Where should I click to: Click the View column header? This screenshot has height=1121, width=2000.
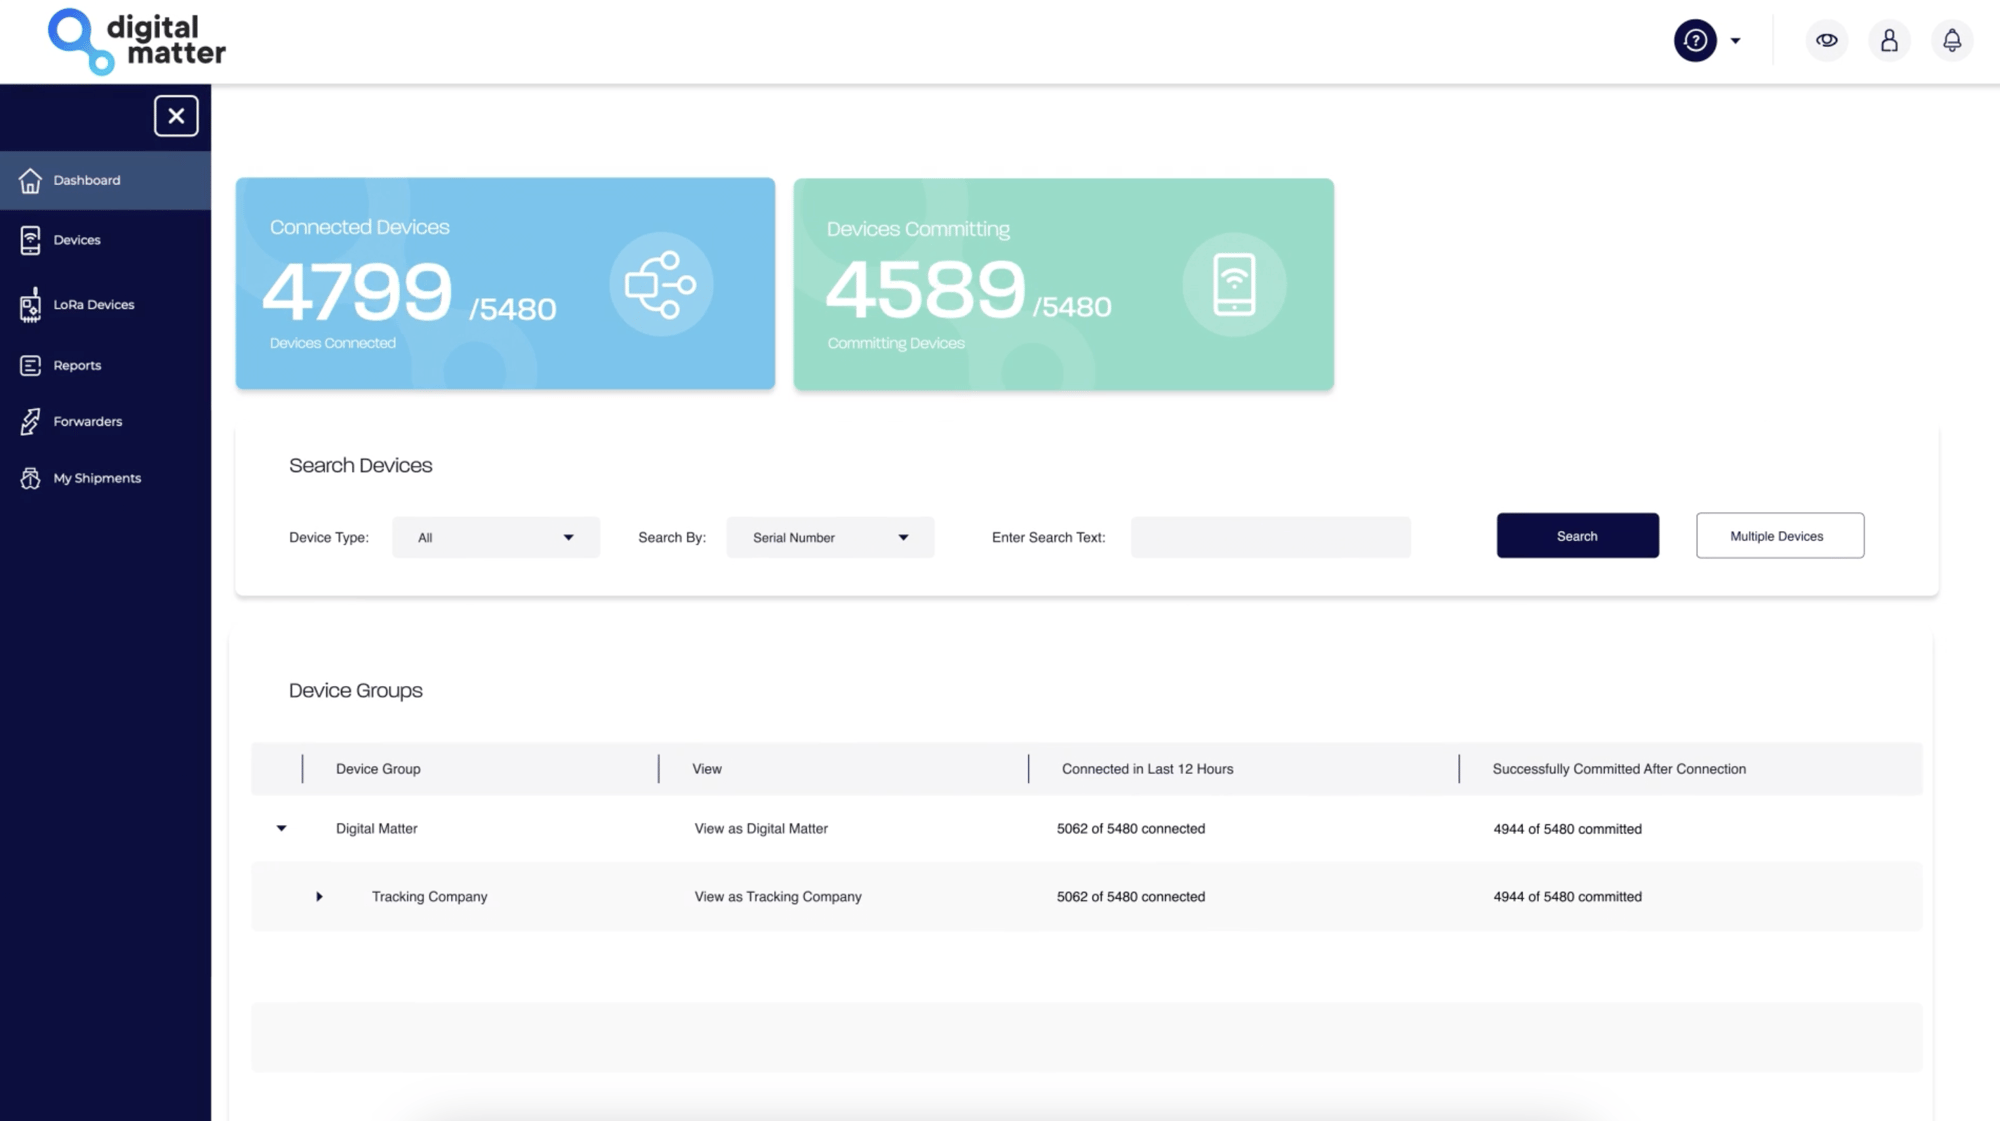point(707,769)
